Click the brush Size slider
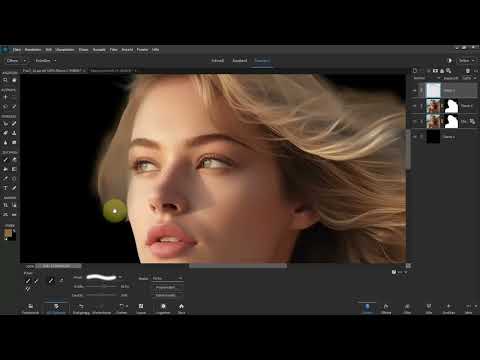 102,286
